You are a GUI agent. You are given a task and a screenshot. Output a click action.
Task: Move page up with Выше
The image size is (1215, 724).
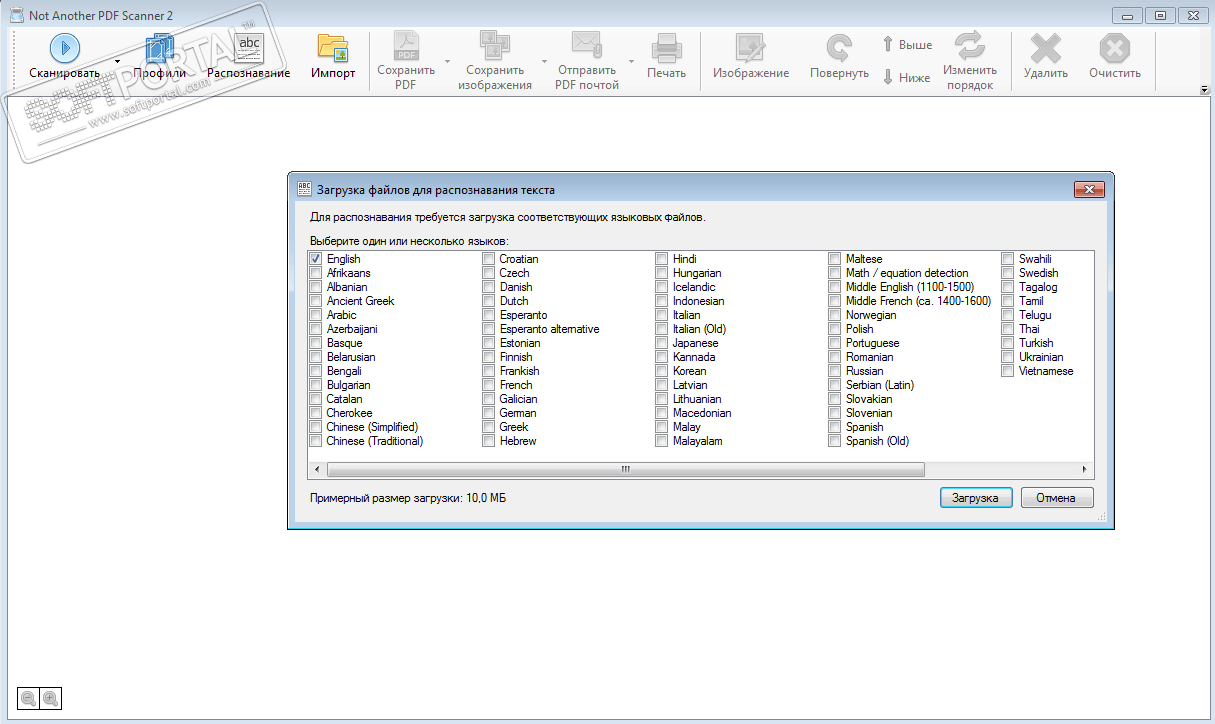[x=907, y=45]
